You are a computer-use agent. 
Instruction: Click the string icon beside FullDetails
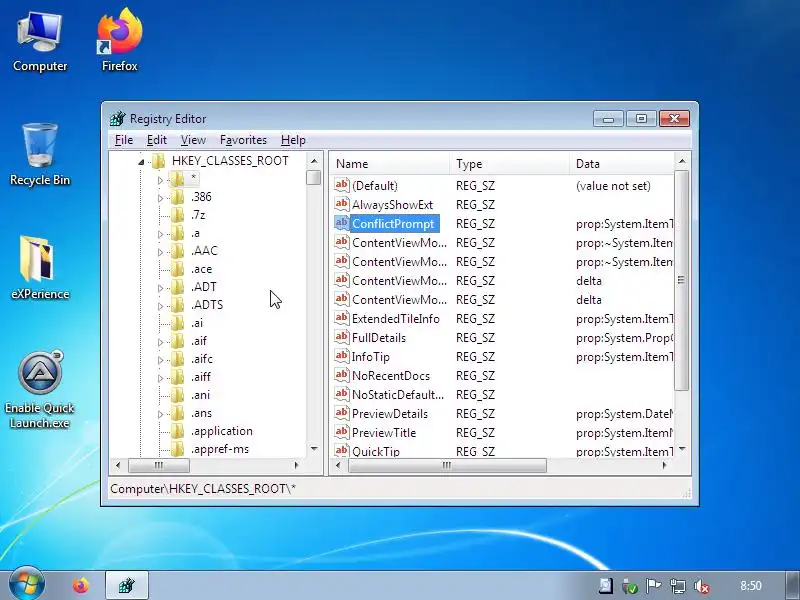point(341,337)
